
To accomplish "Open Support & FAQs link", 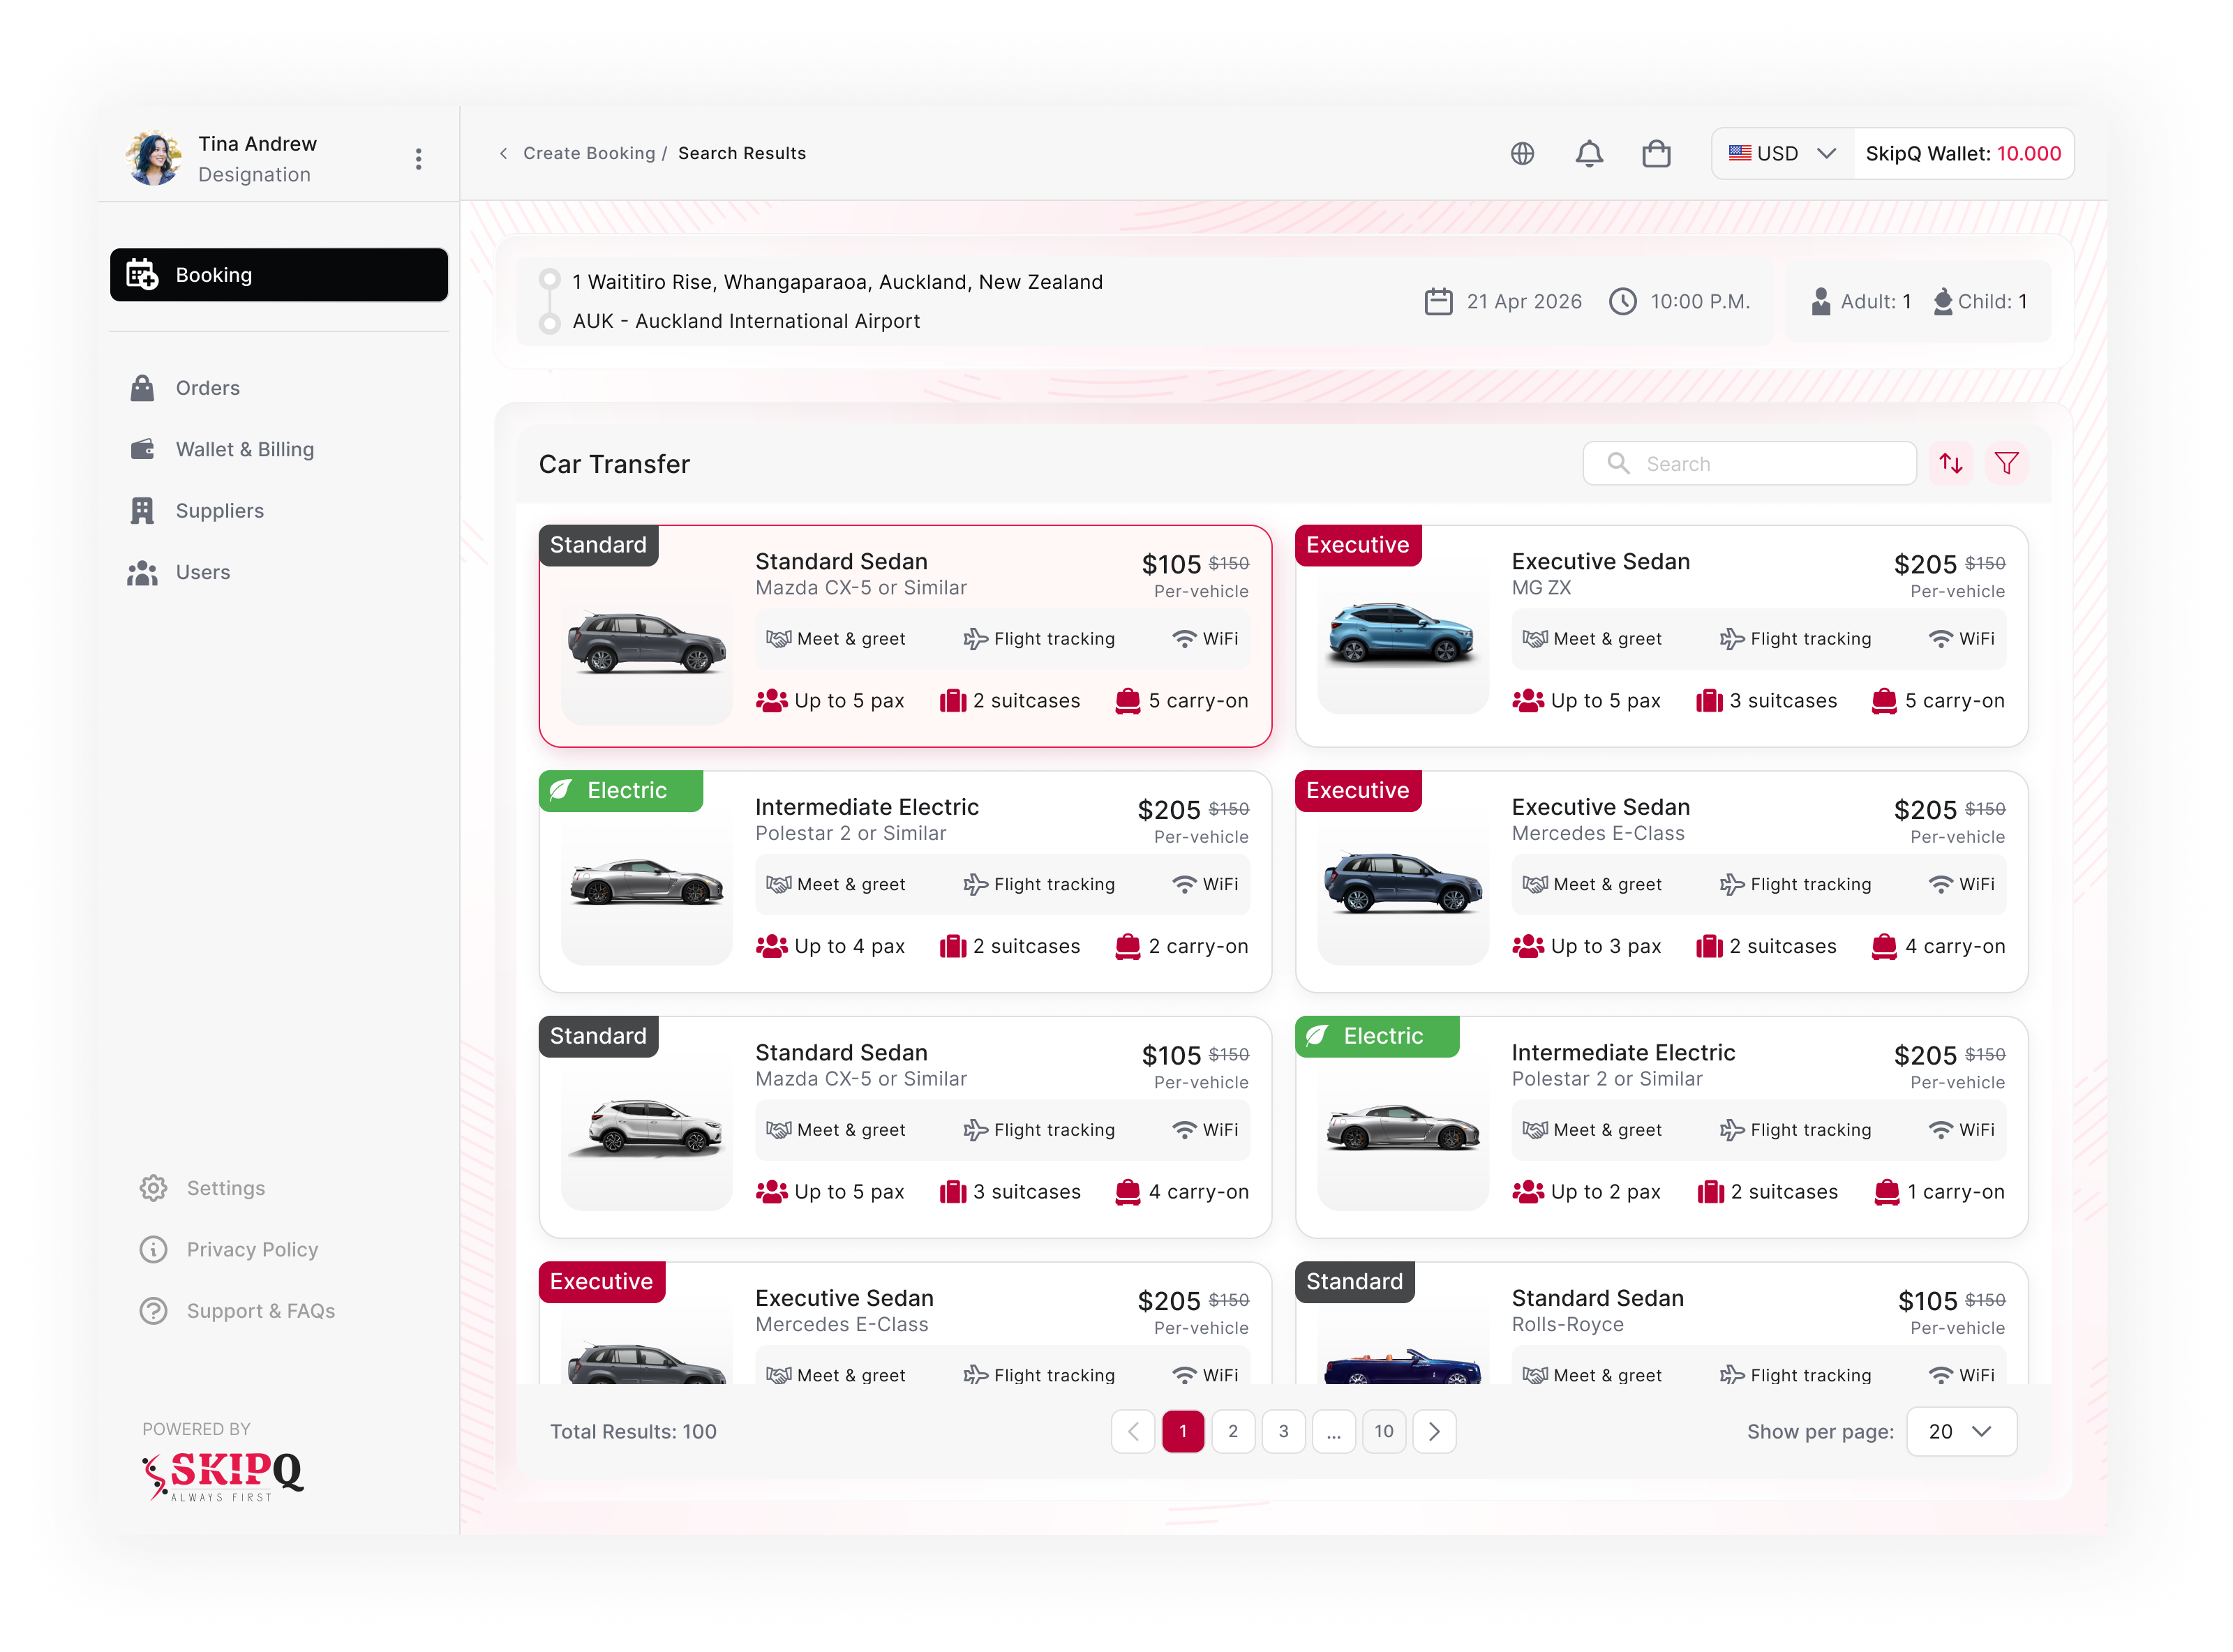I will click(237, 1311).
